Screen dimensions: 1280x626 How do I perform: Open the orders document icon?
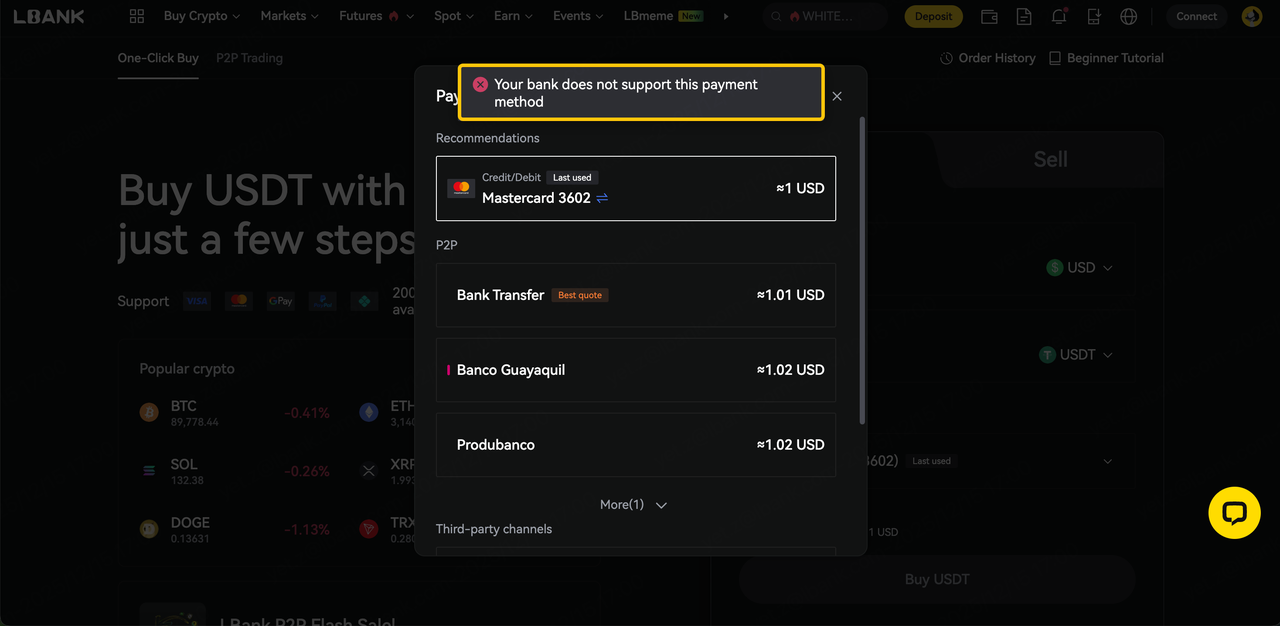(1024, 17)
